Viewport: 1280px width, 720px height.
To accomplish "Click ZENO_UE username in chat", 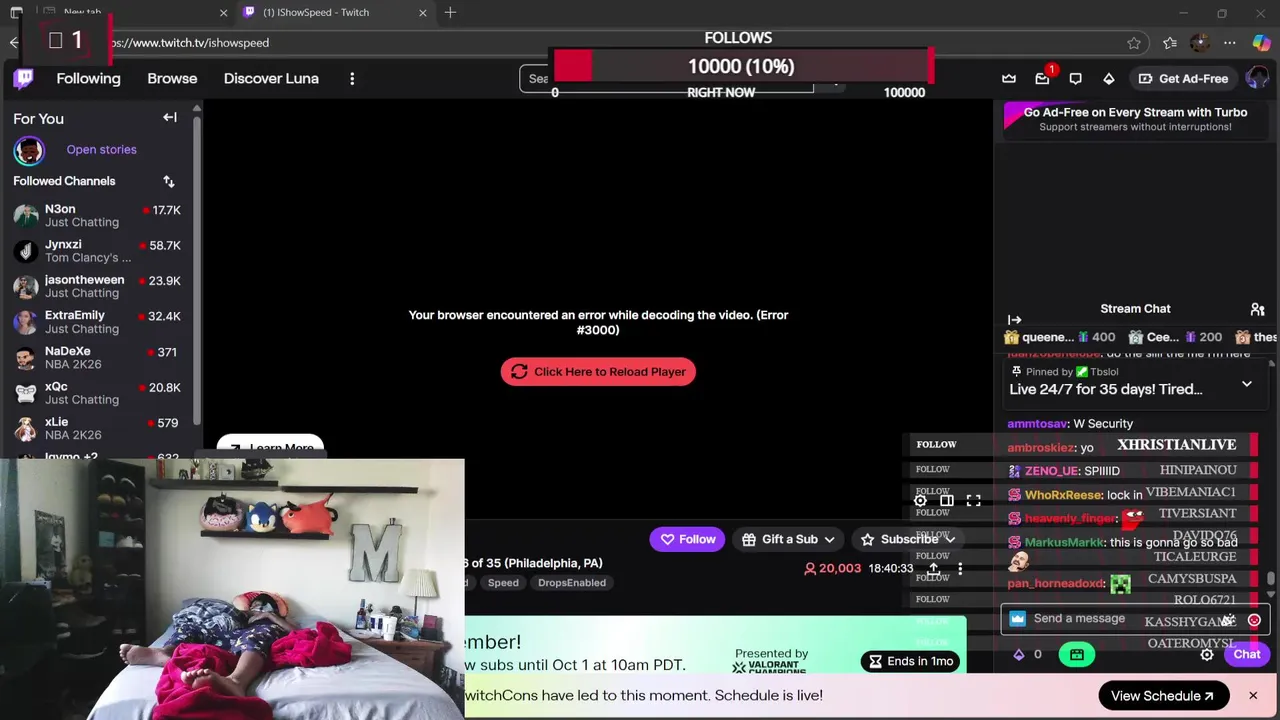I will point(1052,471).
